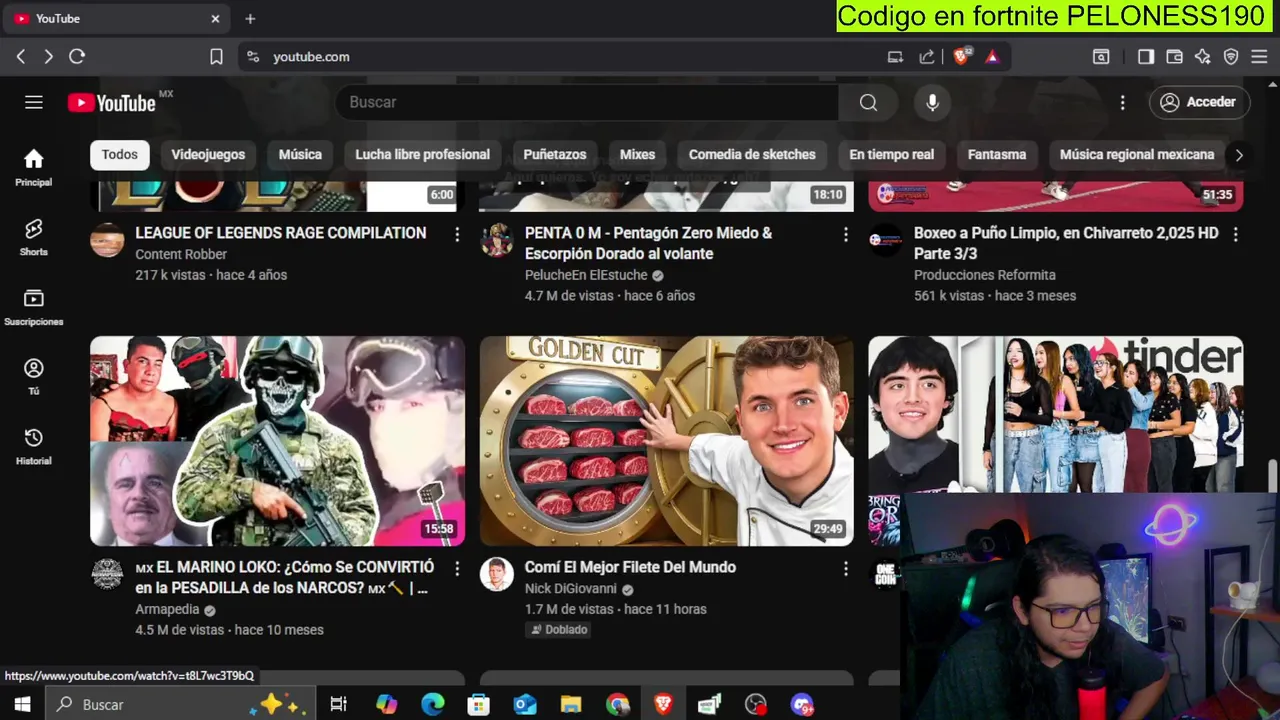Open a new browser tab
Viewport: 1280px width, 720px height.
pyautogui.click(x=250, y=19)
